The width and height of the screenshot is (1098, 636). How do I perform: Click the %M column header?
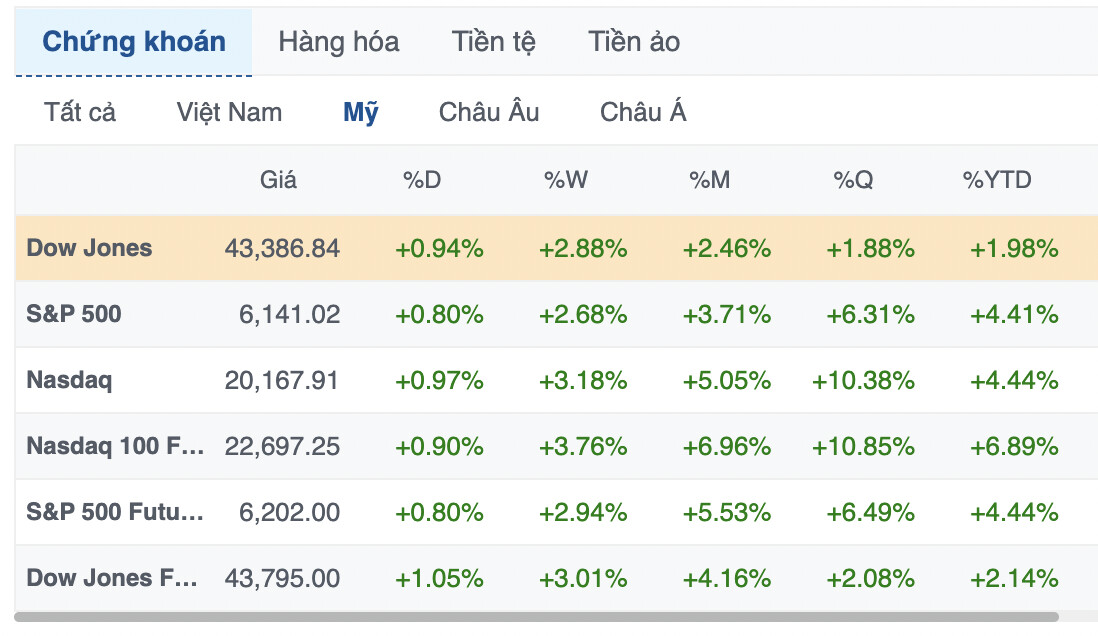pyautogui.click(x=709, y=180)
